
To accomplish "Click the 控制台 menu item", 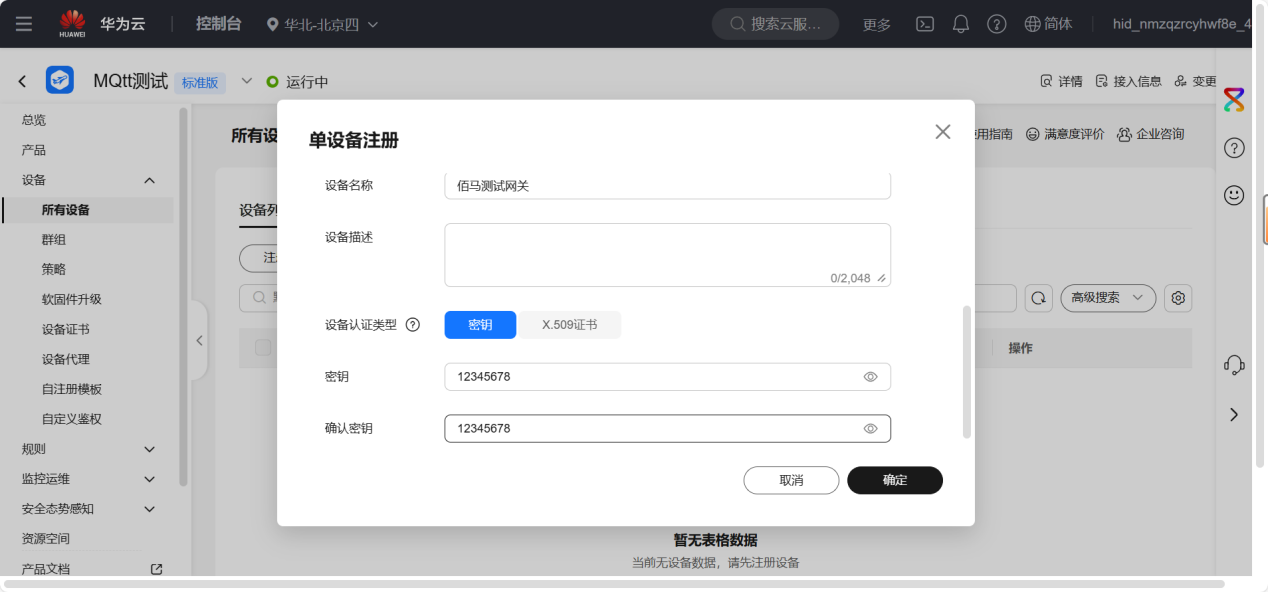I will pyautogui.click(x=218, y=23).
